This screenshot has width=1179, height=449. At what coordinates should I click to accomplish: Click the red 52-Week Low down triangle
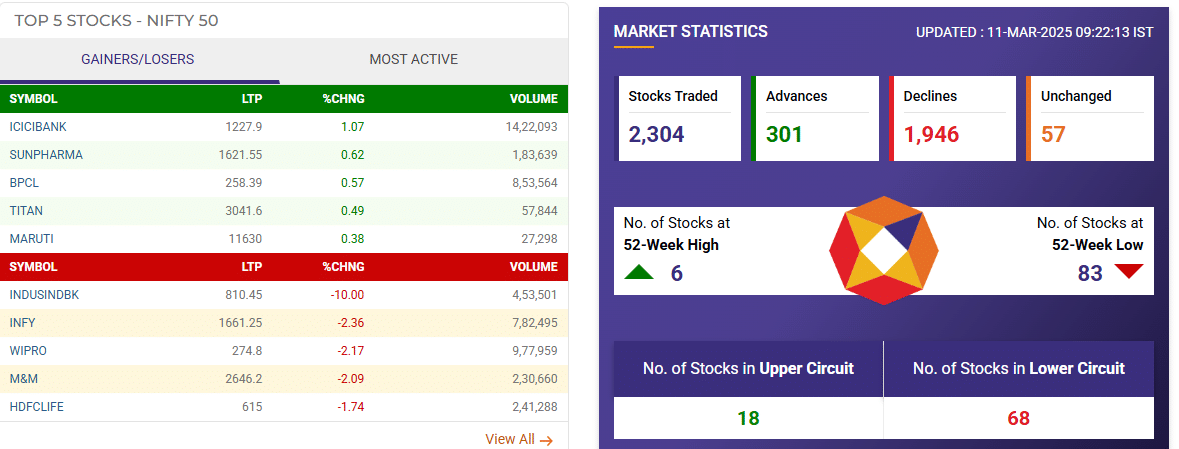(1129, 272)
